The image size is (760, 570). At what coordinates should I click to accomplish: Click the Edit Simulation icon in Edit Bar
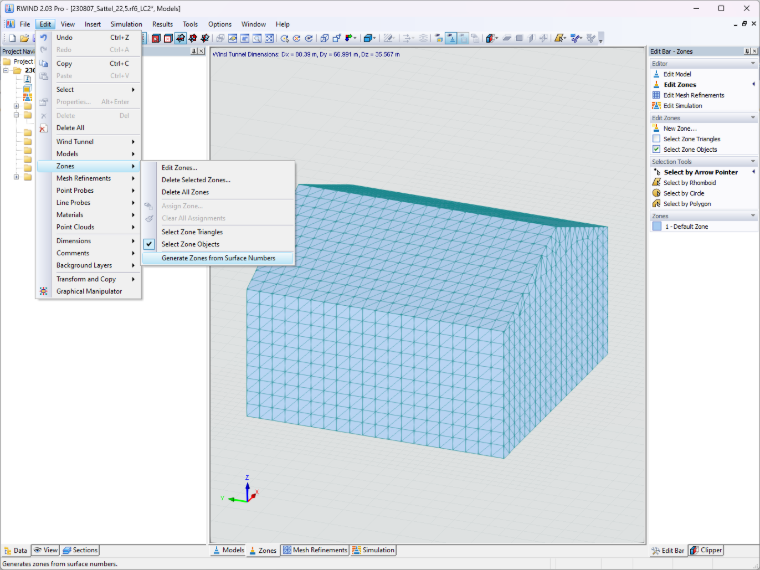656,106
